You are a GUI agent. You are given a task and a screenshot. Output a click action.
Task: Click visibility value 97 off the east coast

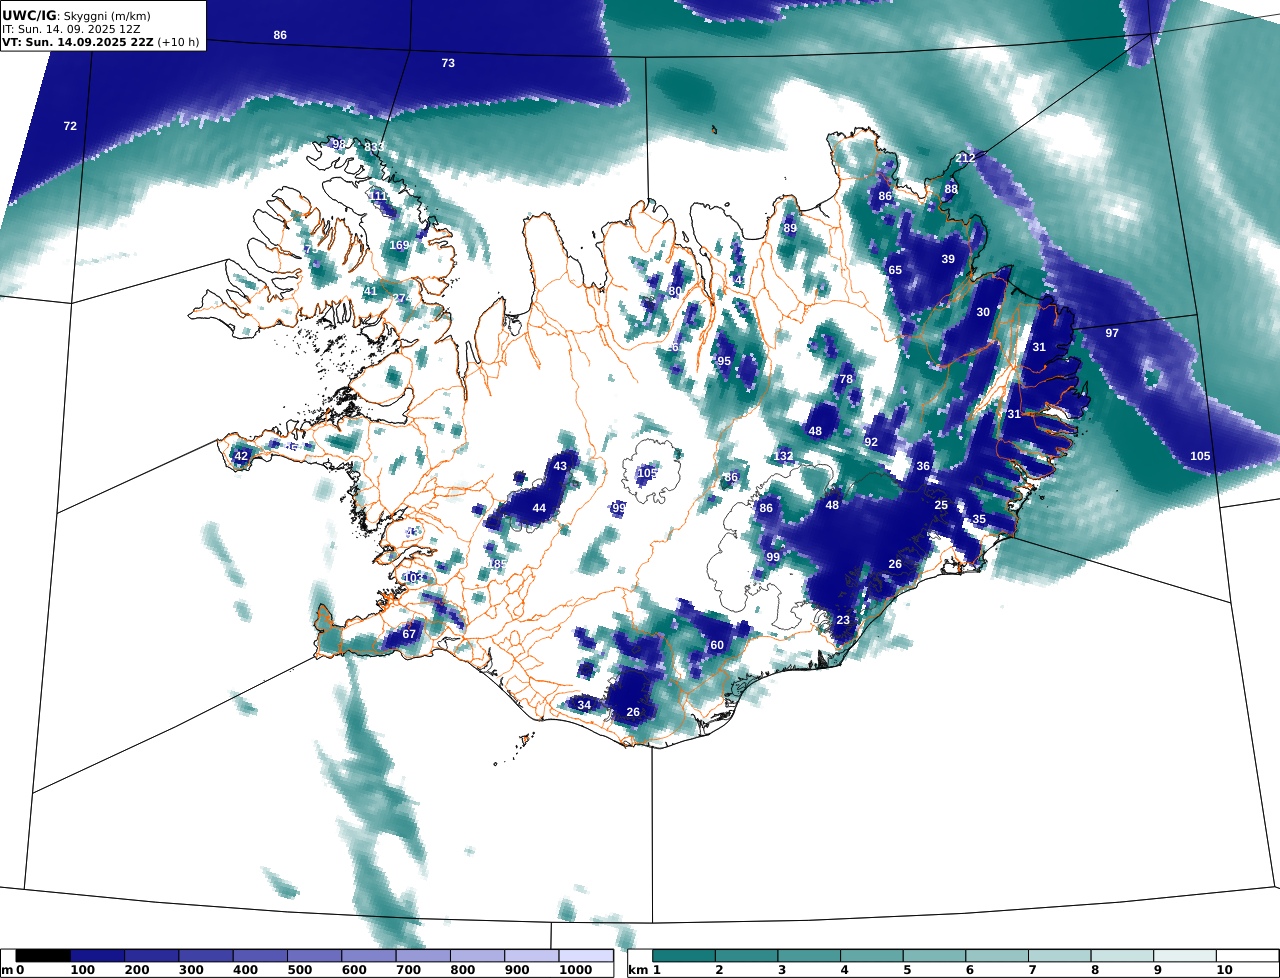click(x=1112, y=333)
